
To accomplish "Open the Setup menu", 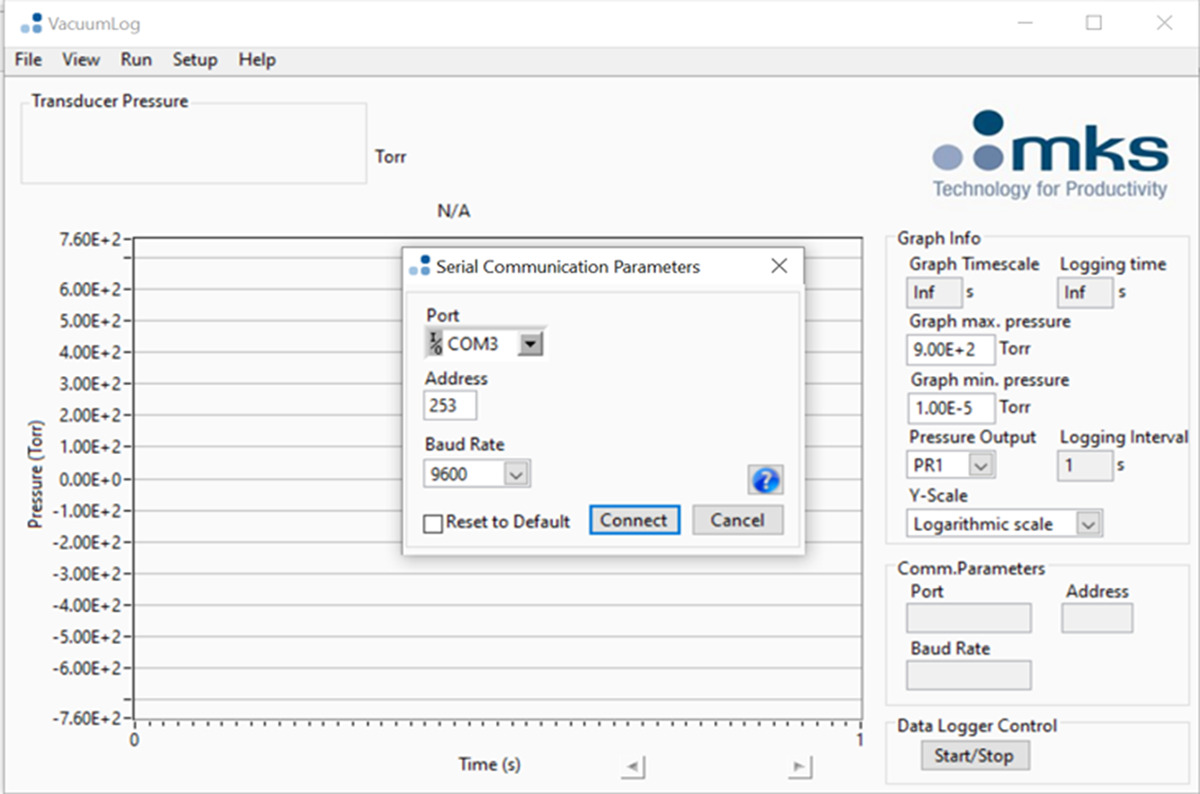I will [194, 60].
